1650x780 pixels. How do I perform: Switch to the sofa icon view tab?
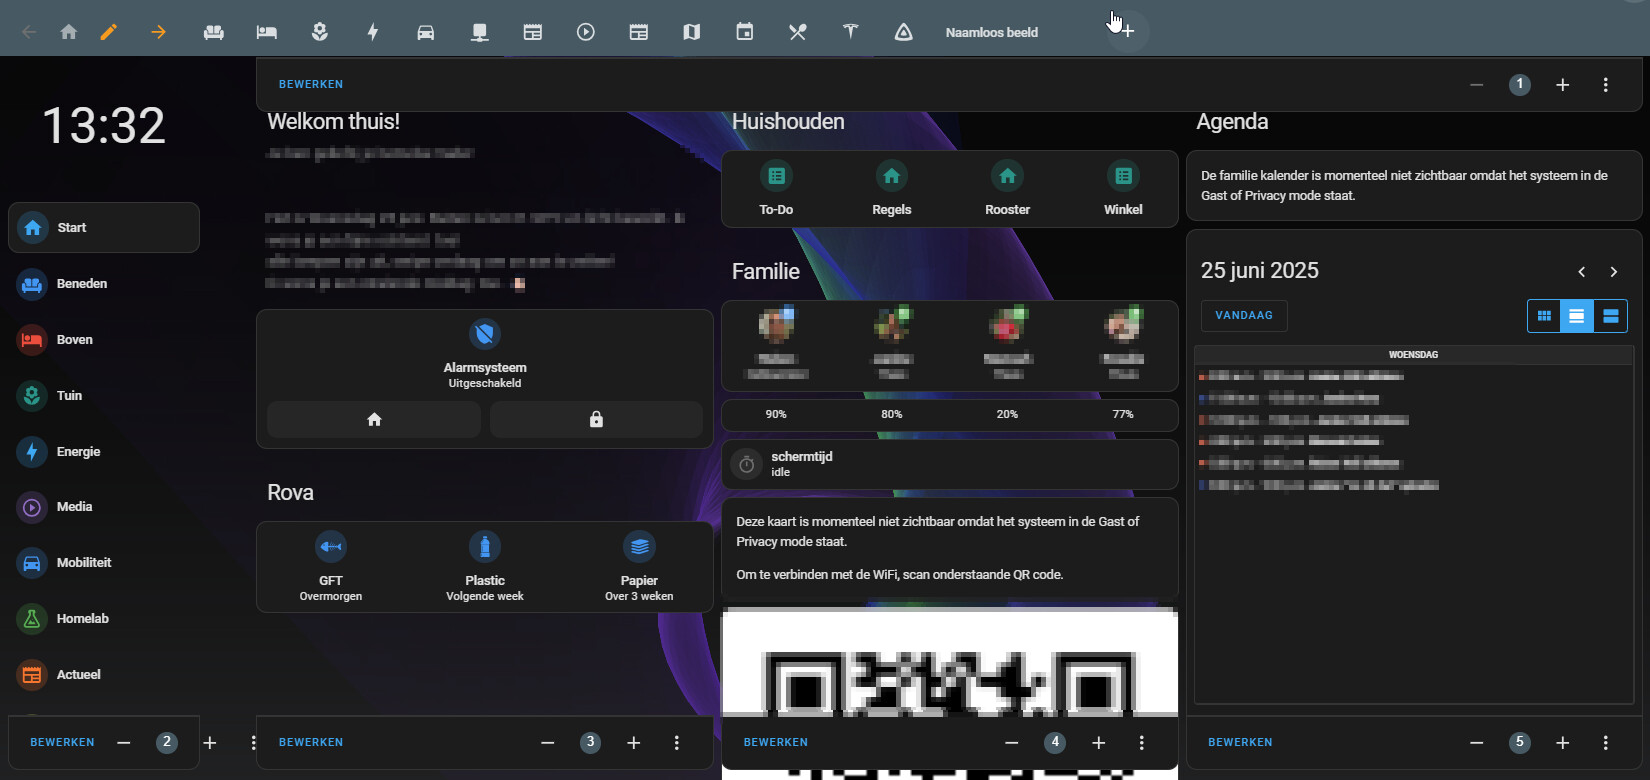[213, 32]
